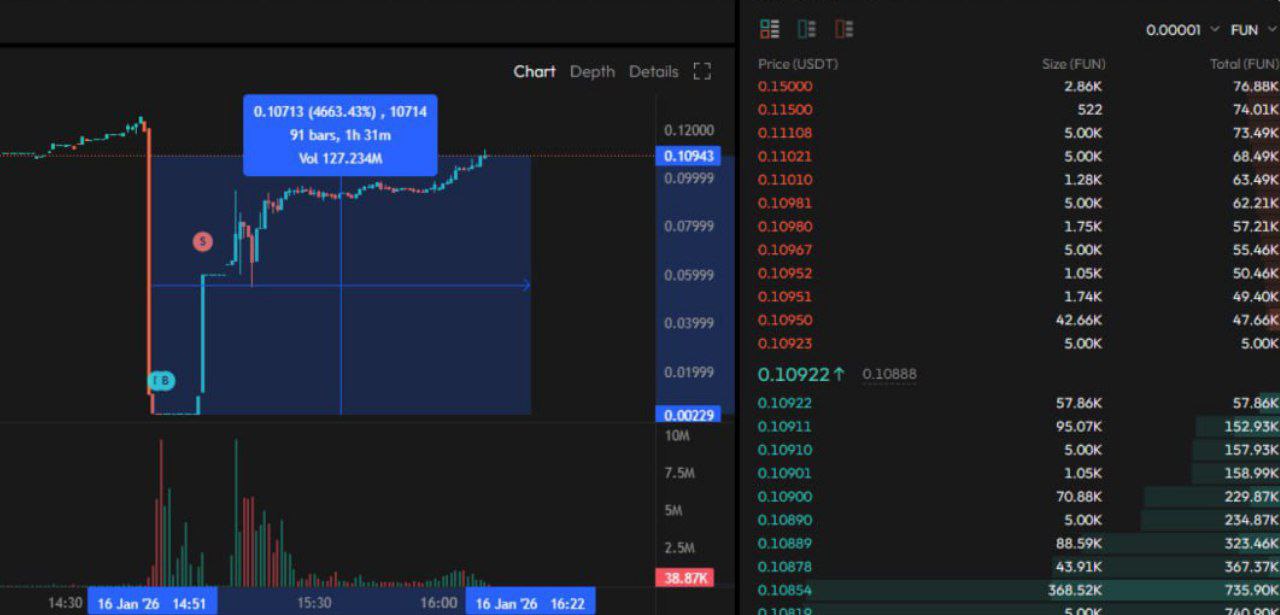Click the 0.10888 mark price

[889, 374]
